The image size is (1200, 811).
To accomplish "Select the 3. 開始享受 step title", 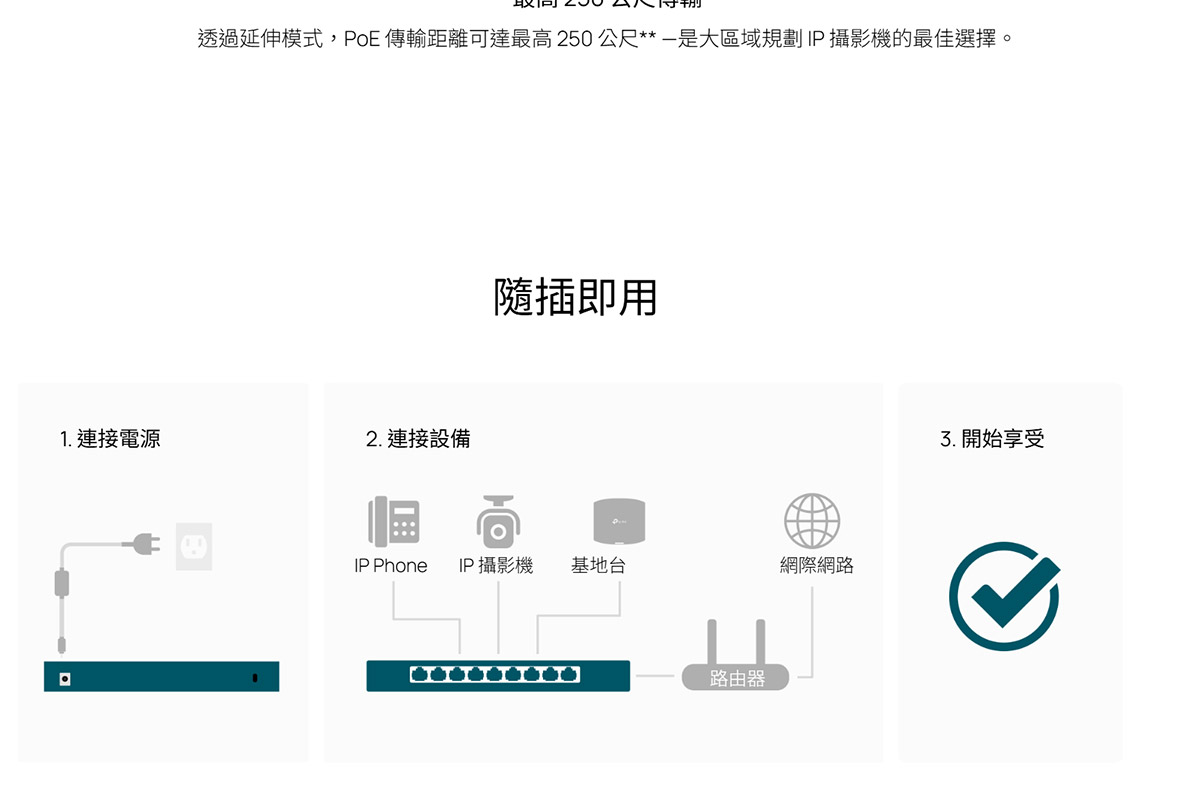I will coord(992,439).
